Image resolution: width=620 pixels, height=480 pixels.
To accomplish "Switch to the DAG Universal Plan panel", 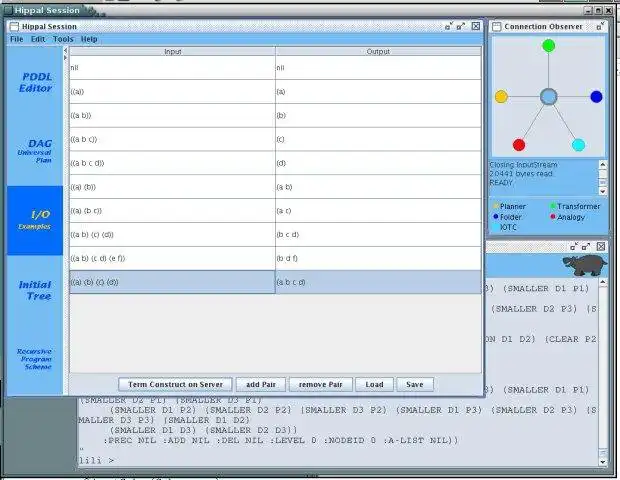I will tap(35, 151).
